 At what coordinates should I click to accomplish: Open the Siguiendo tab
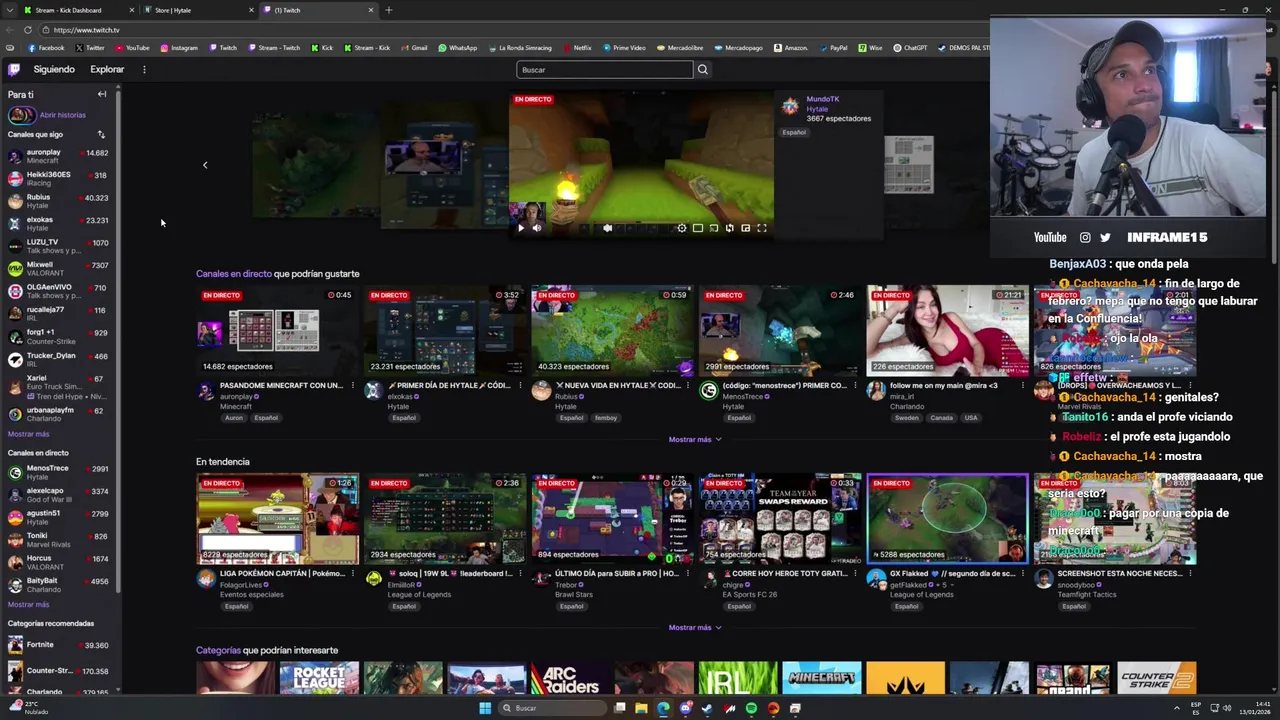(x=54, y=69)
